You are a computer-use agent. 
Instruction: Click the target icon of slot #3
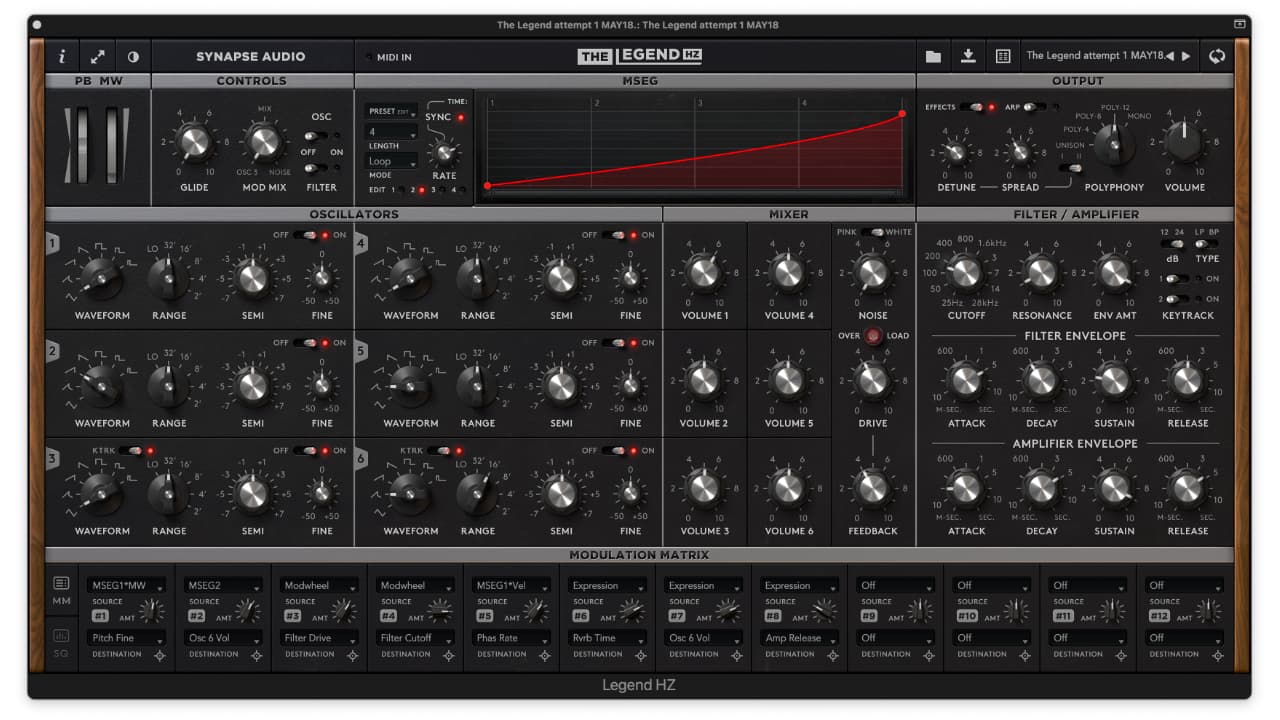pos(352,656)
